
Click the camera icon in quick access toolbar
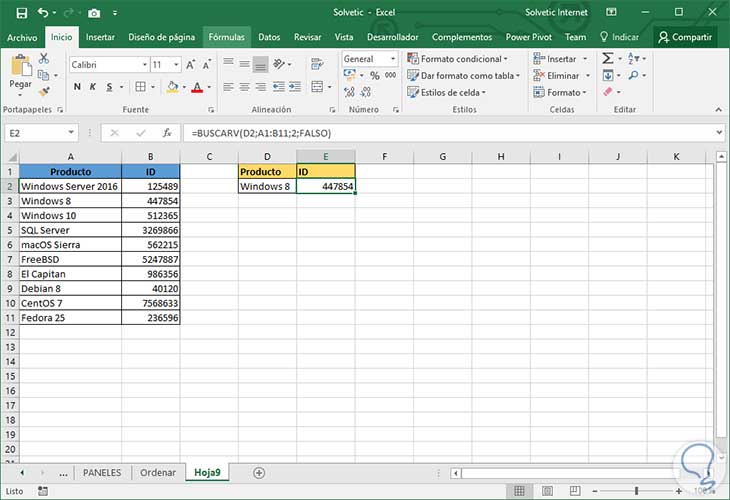(x=94, y=13)
